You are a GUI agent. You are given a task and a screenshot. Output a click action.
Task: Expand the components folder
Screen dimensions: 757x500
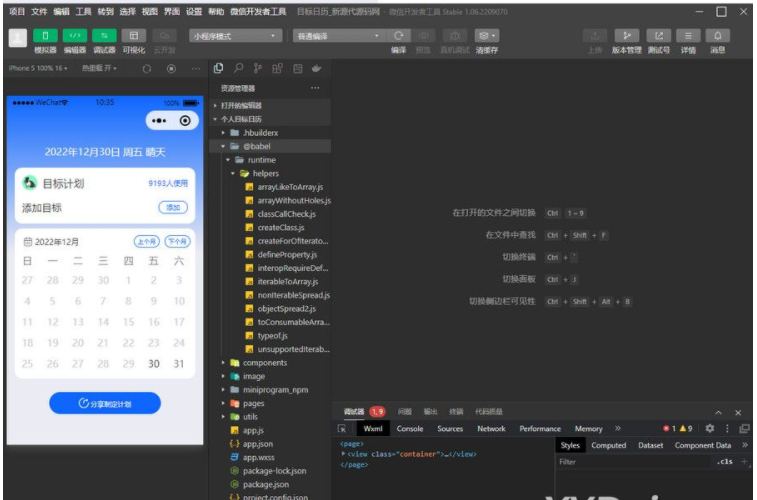tap(270, 363)
